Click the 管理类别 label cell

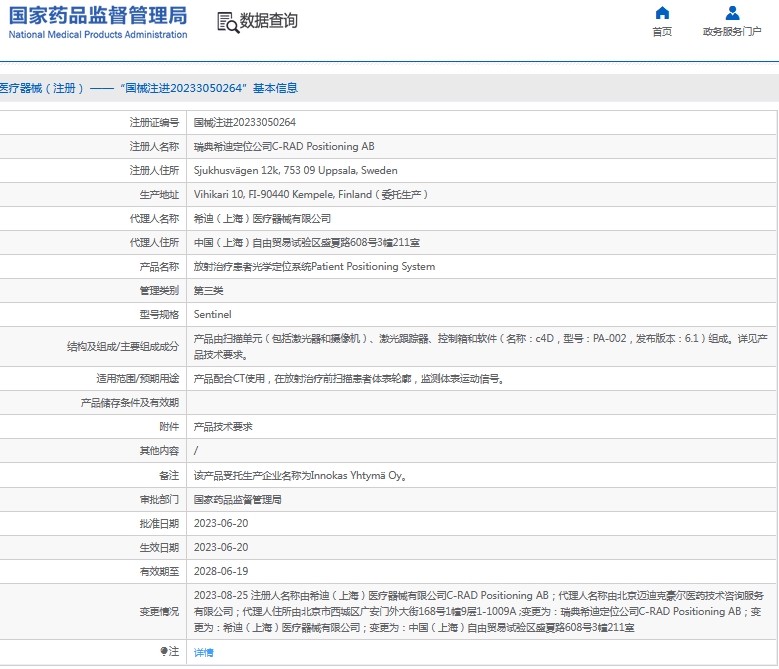pyautogui.click(x=159, y=291)
